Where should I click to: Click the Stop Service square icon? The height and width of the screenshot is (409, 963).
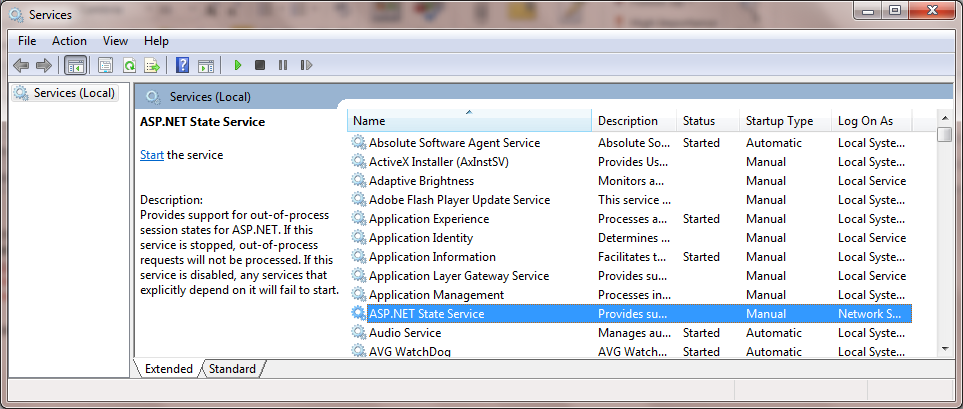(x=260, y=65)
